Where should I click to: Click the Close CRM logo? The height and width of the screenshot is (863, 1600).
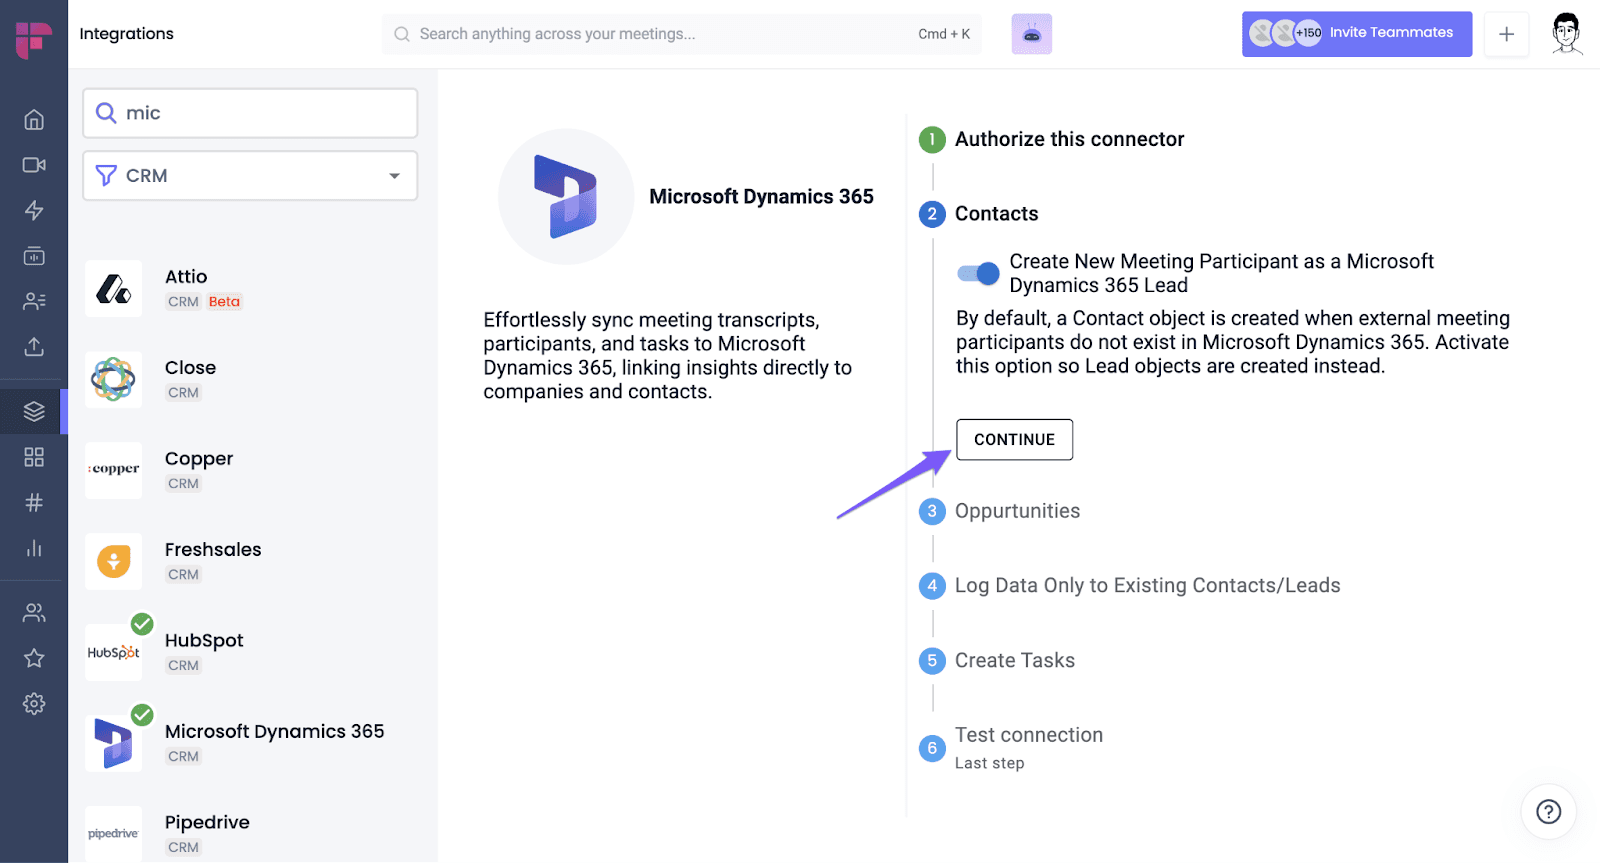(114, 380)
